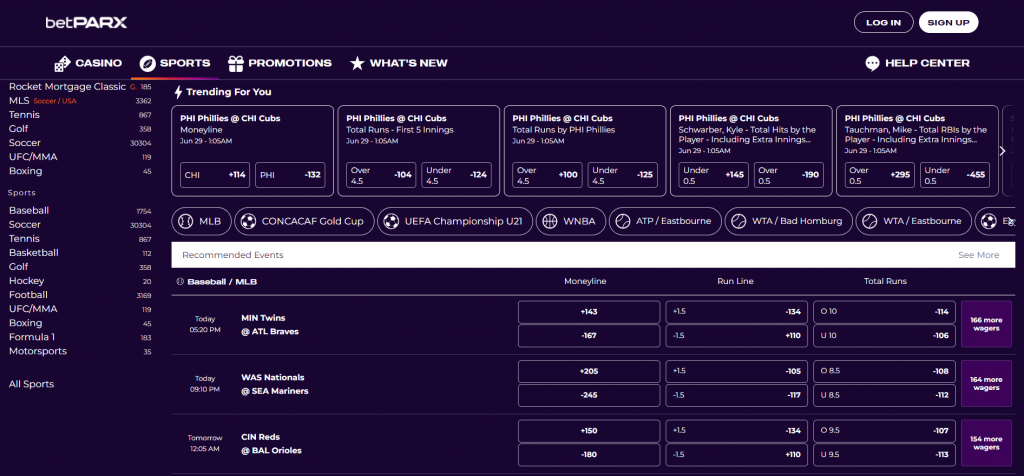Select U 8.5 -112 total runs
This screenshot has height=476, width=1024.
(884, 396)
